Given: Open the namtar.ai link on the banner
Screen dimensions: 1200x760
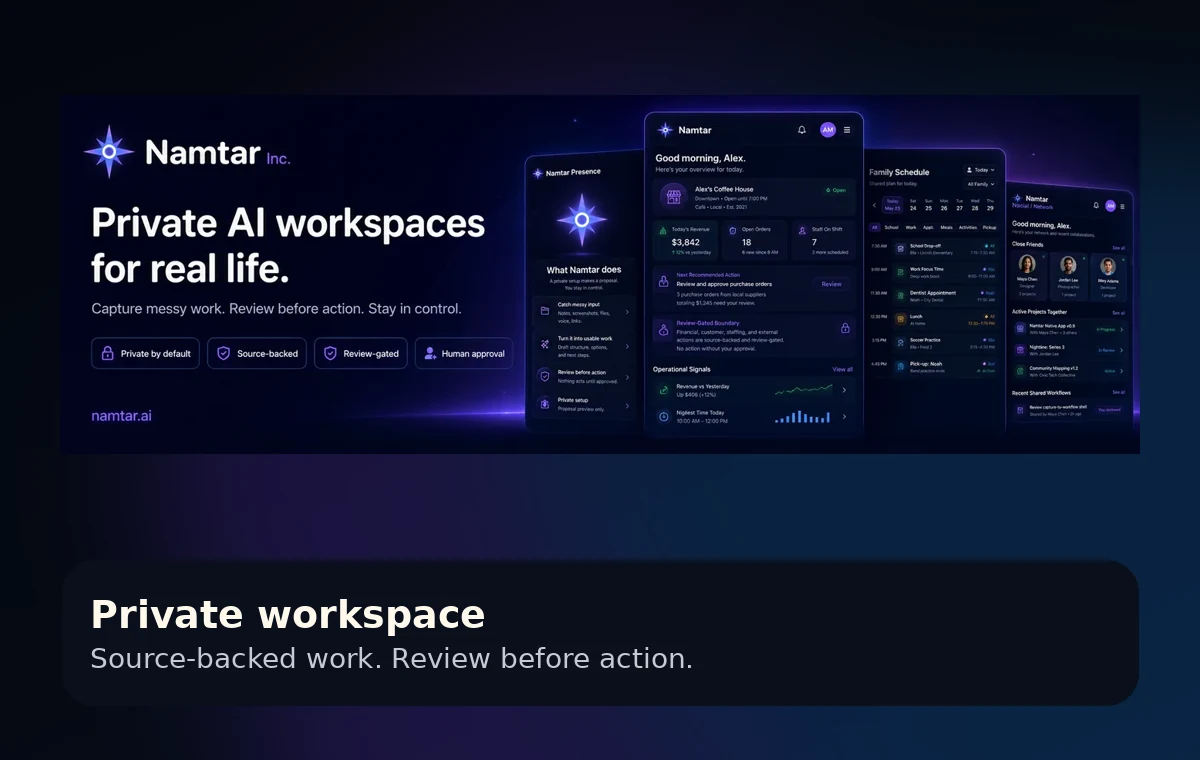Looking at the screenshot, I should click(121, 416).
